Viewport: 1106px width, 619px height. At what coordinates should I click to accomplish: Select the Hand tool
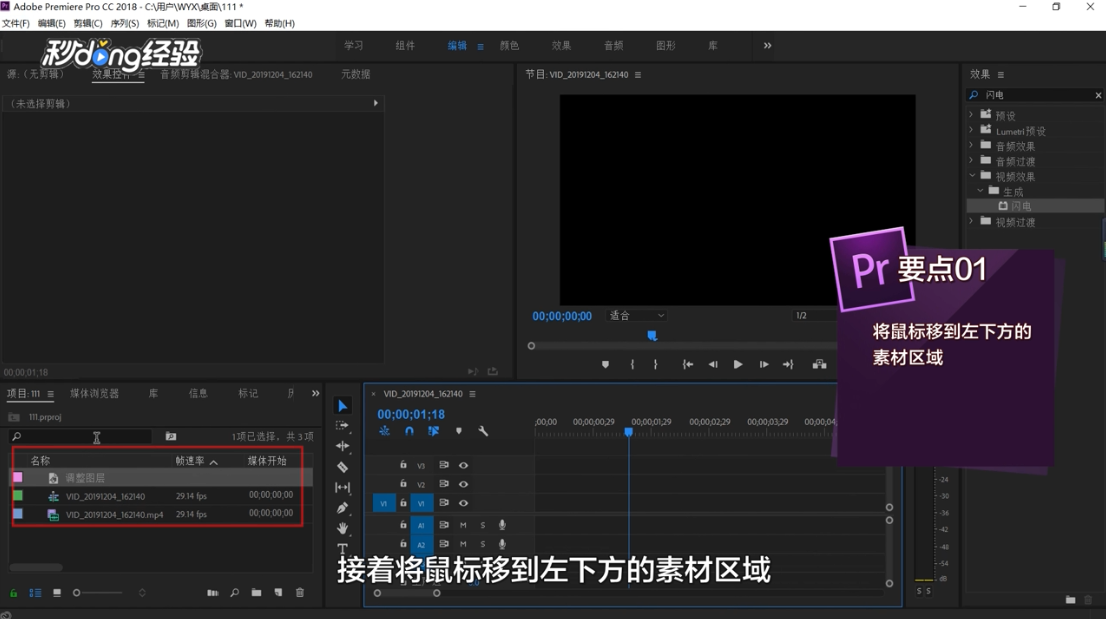tap(342, 528)
